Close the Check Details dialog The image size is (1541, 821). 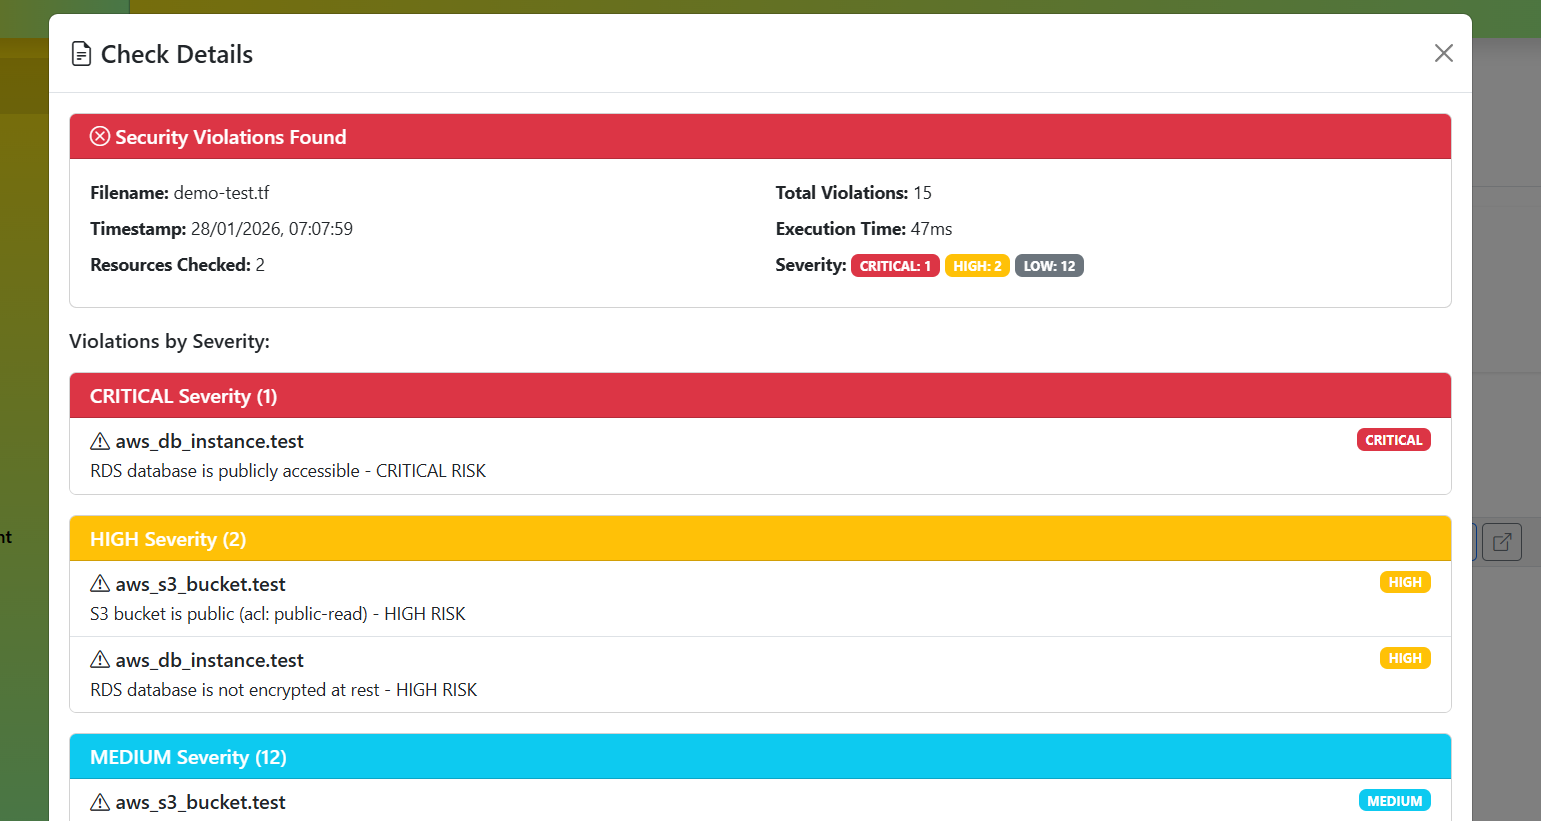point(1443,53)
